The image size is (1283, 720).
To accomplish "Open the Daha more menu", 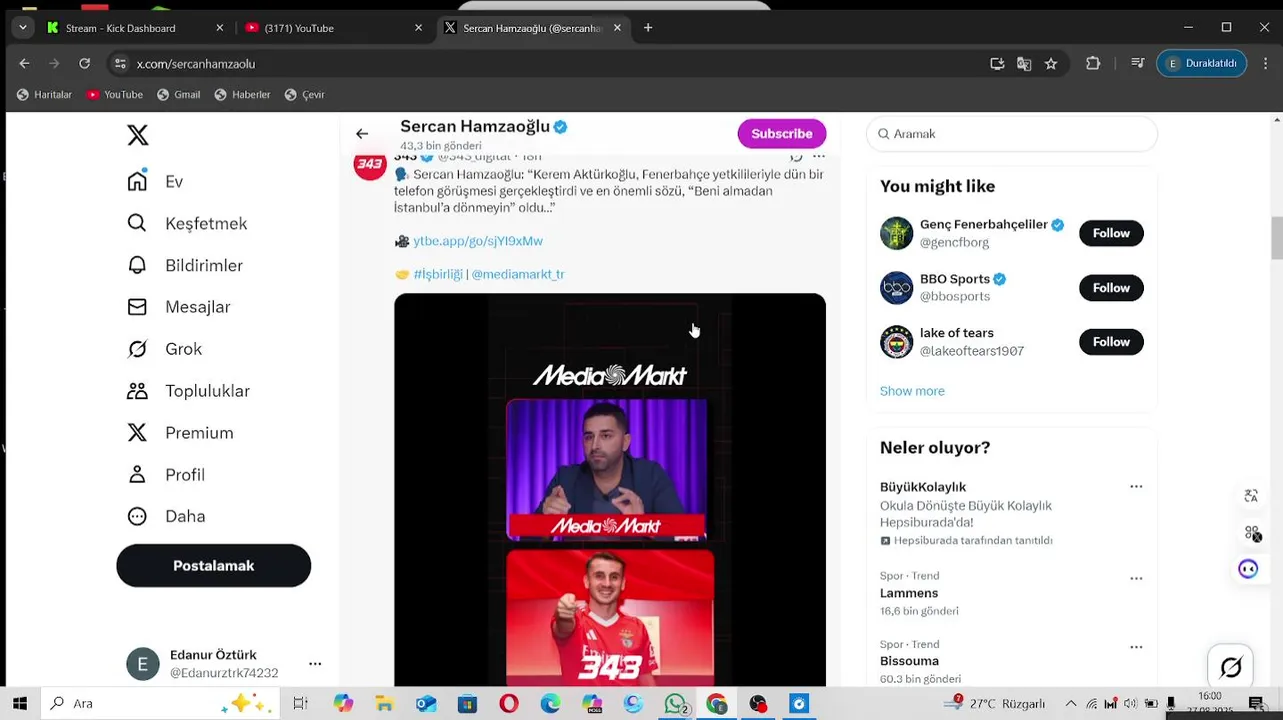I will coord(166,516).
